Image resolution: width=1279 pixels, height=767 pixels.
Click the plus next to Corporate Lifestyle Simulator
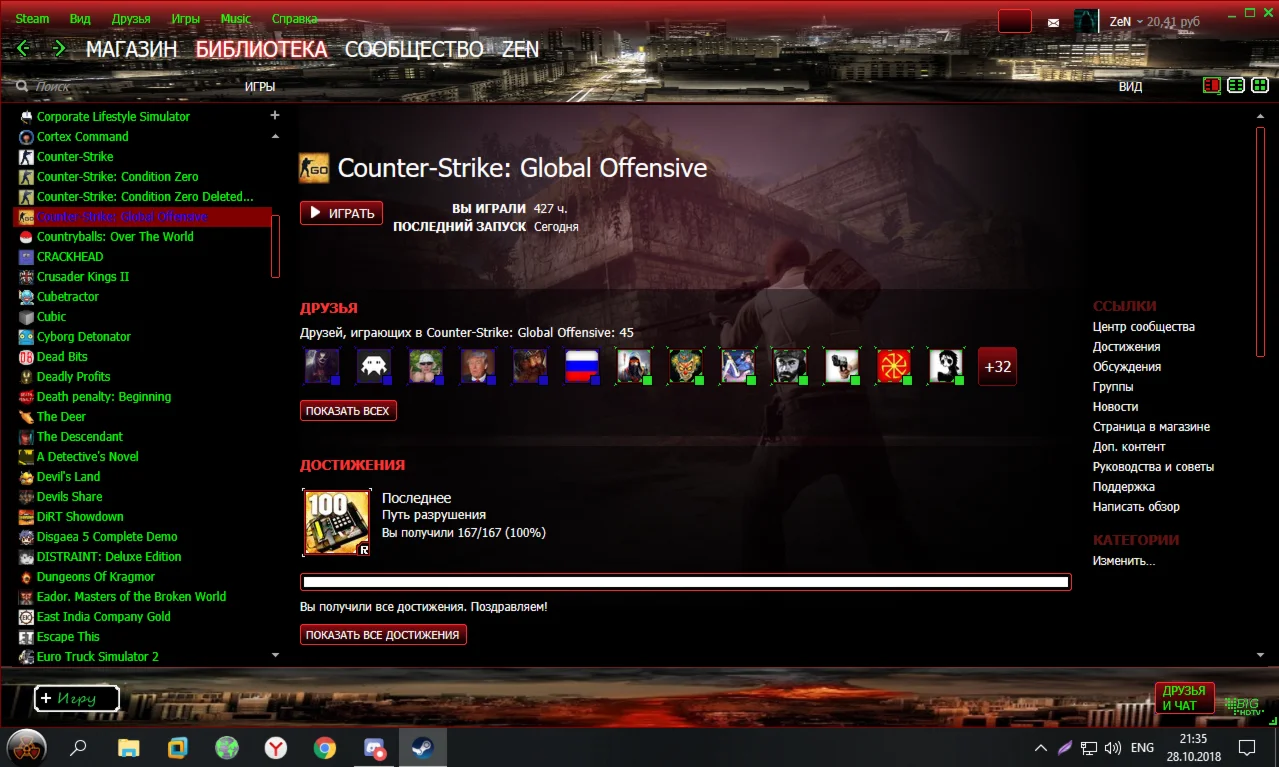point(275,116)
